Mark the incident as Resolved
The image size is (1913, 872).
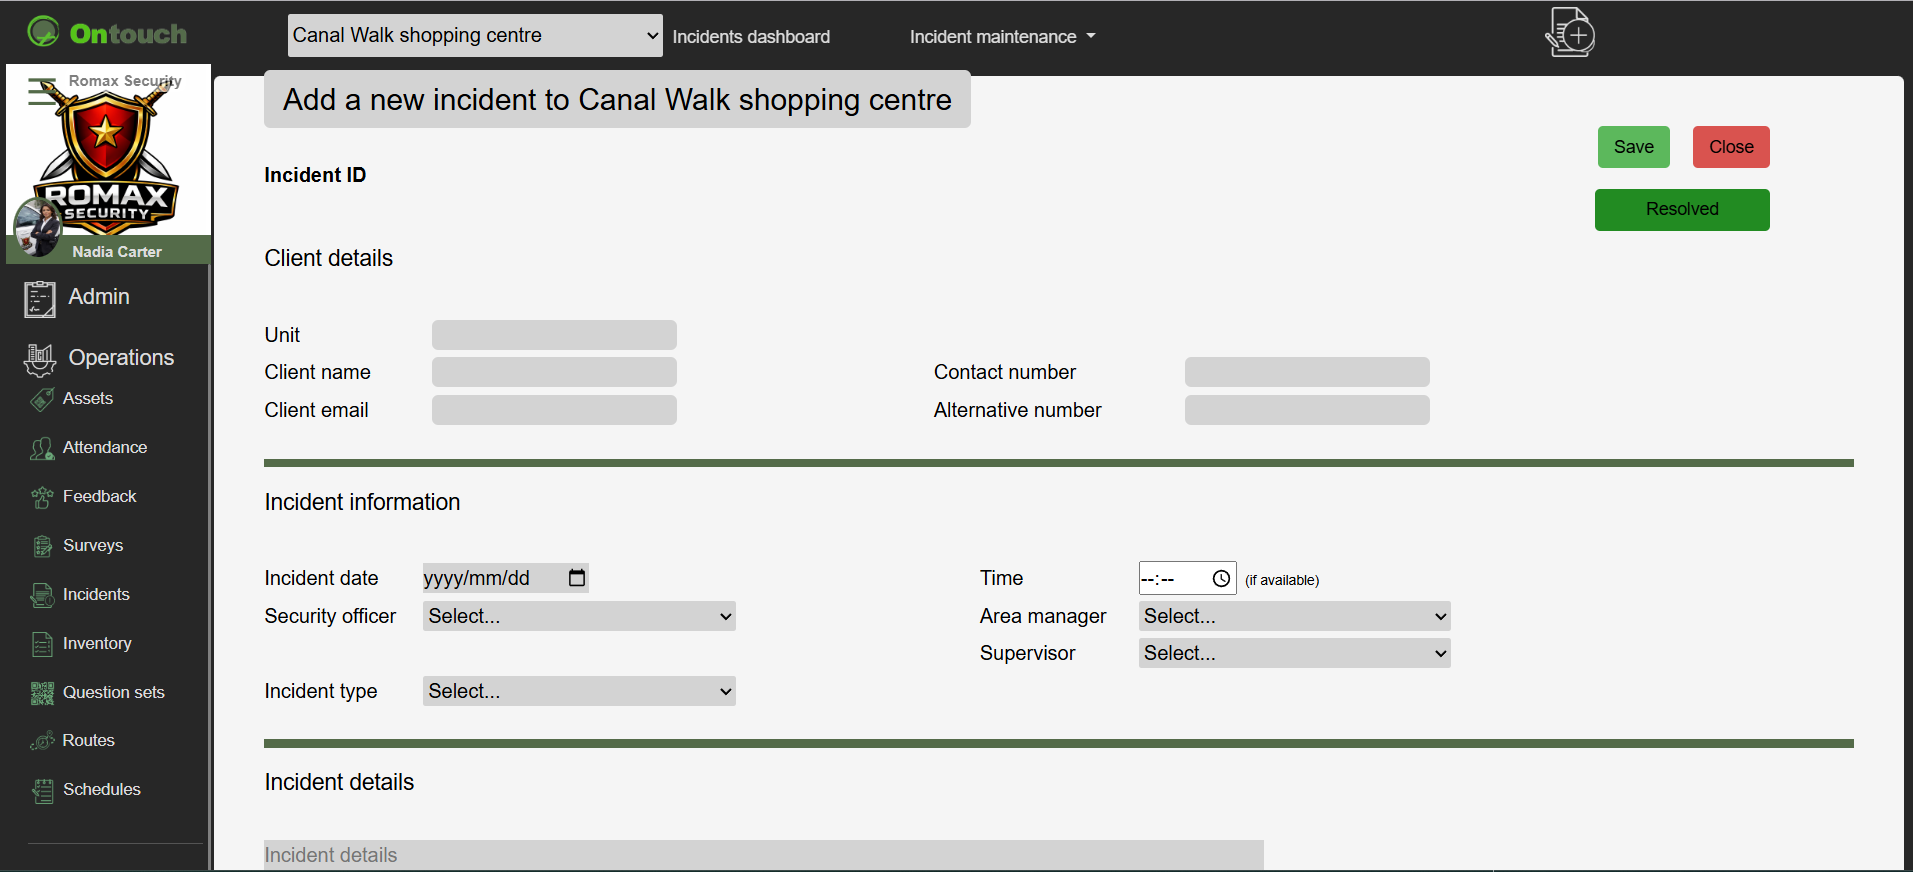click(1681, 209)
